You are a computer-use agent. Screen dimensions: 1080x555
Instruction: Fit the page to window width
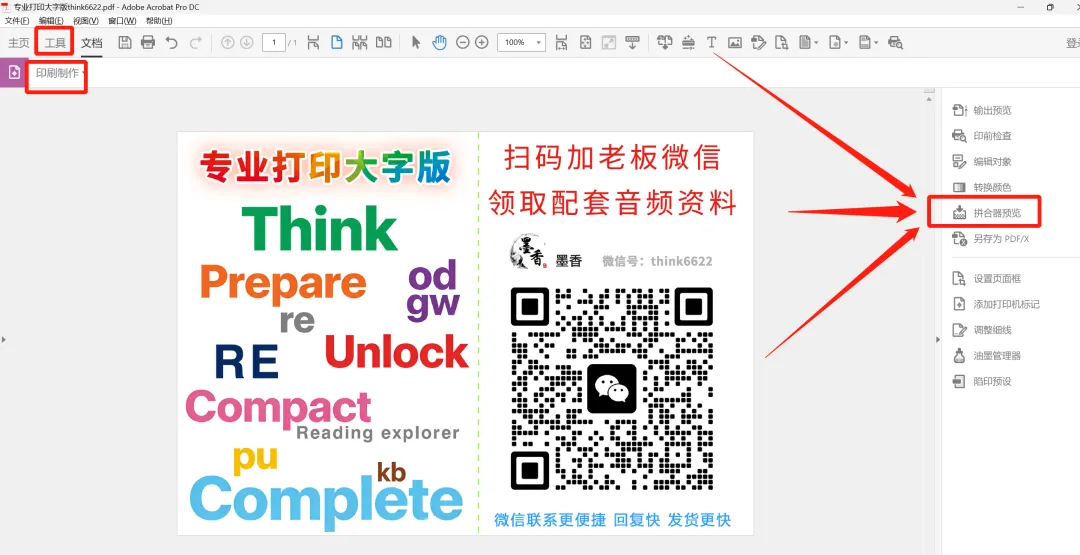tap(561, 43)
